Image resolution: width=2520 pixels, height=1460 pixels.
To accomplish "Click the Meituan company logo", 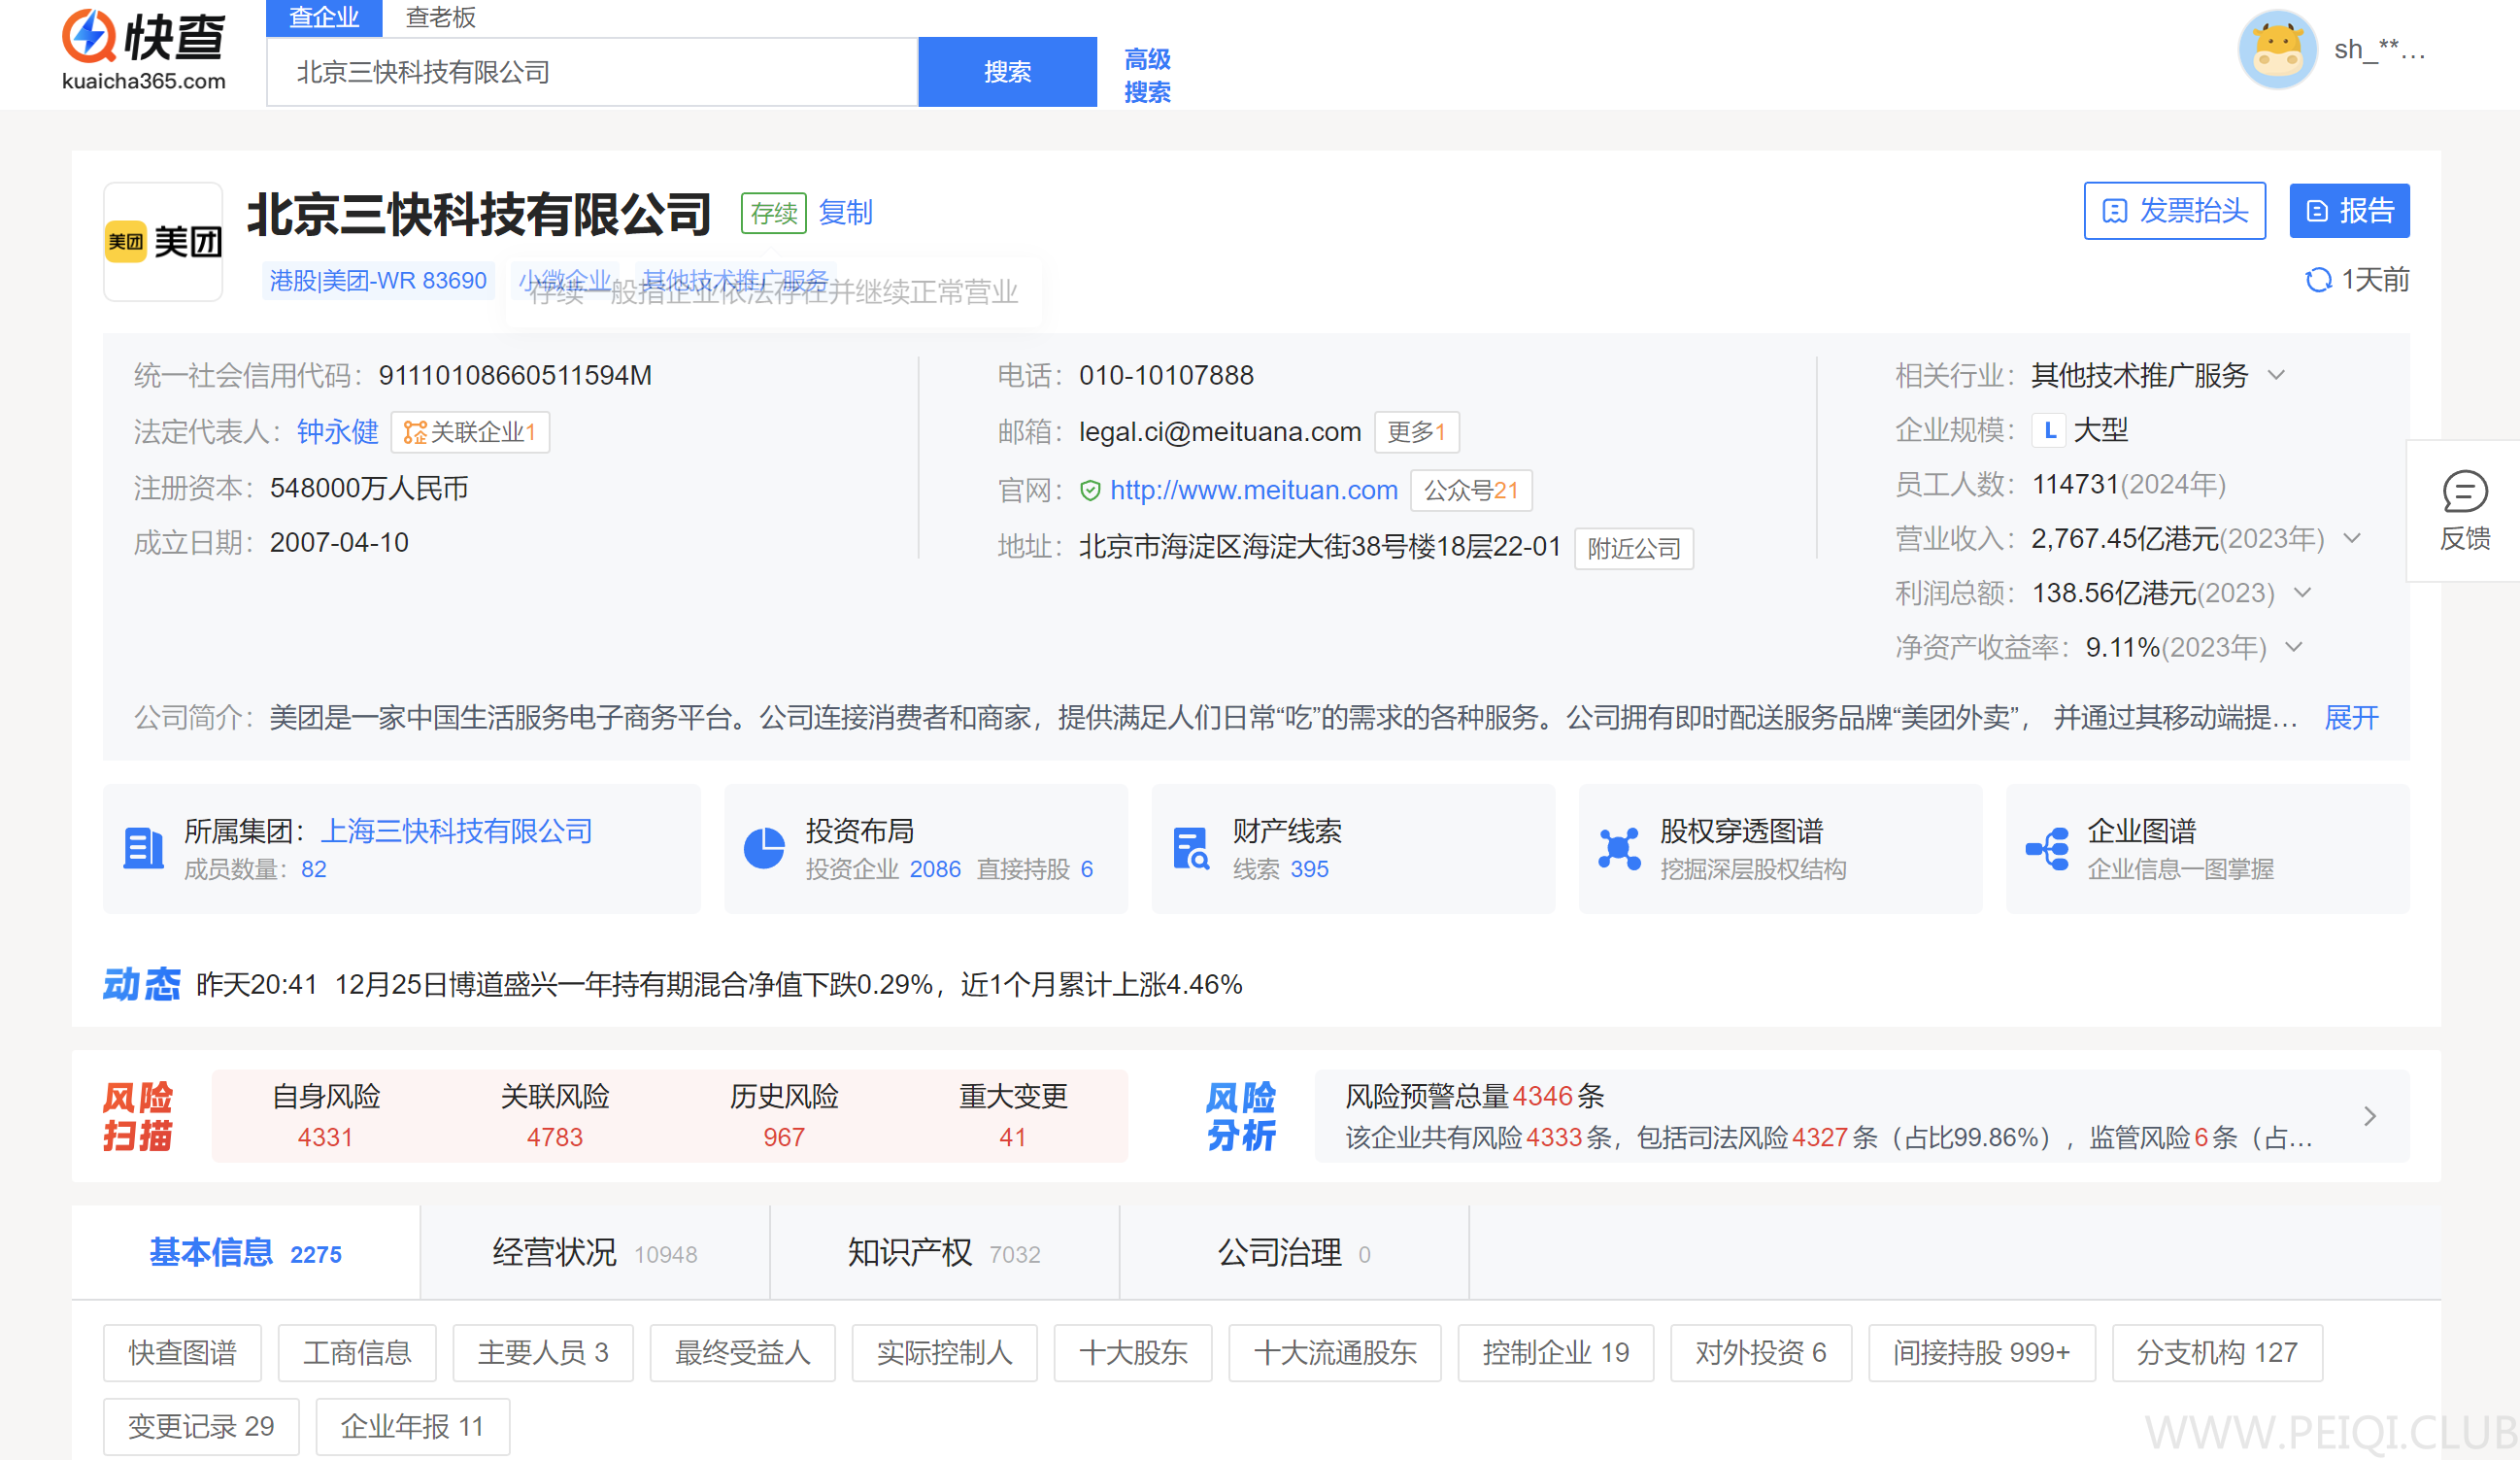I will coord(163,241).
